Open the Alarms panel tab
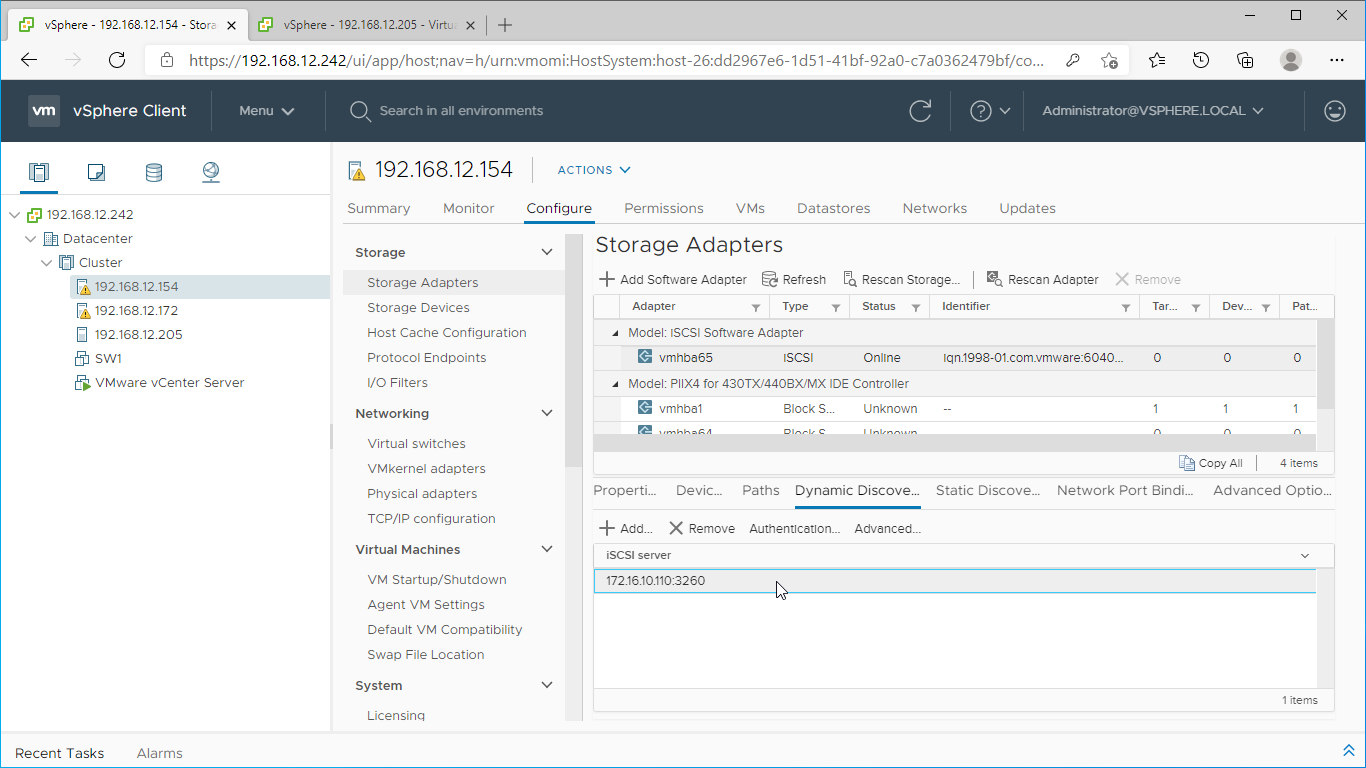Viewport: 1366px width, 768px height. click(x=160, y=753)
